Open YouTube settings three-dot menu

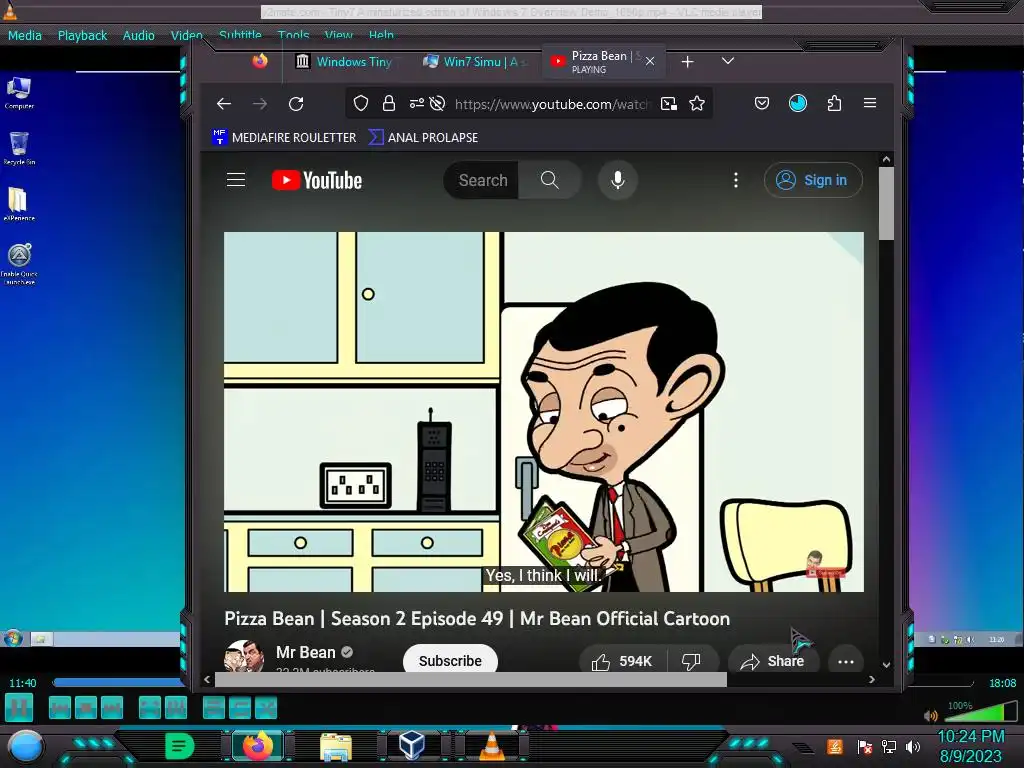735,180
